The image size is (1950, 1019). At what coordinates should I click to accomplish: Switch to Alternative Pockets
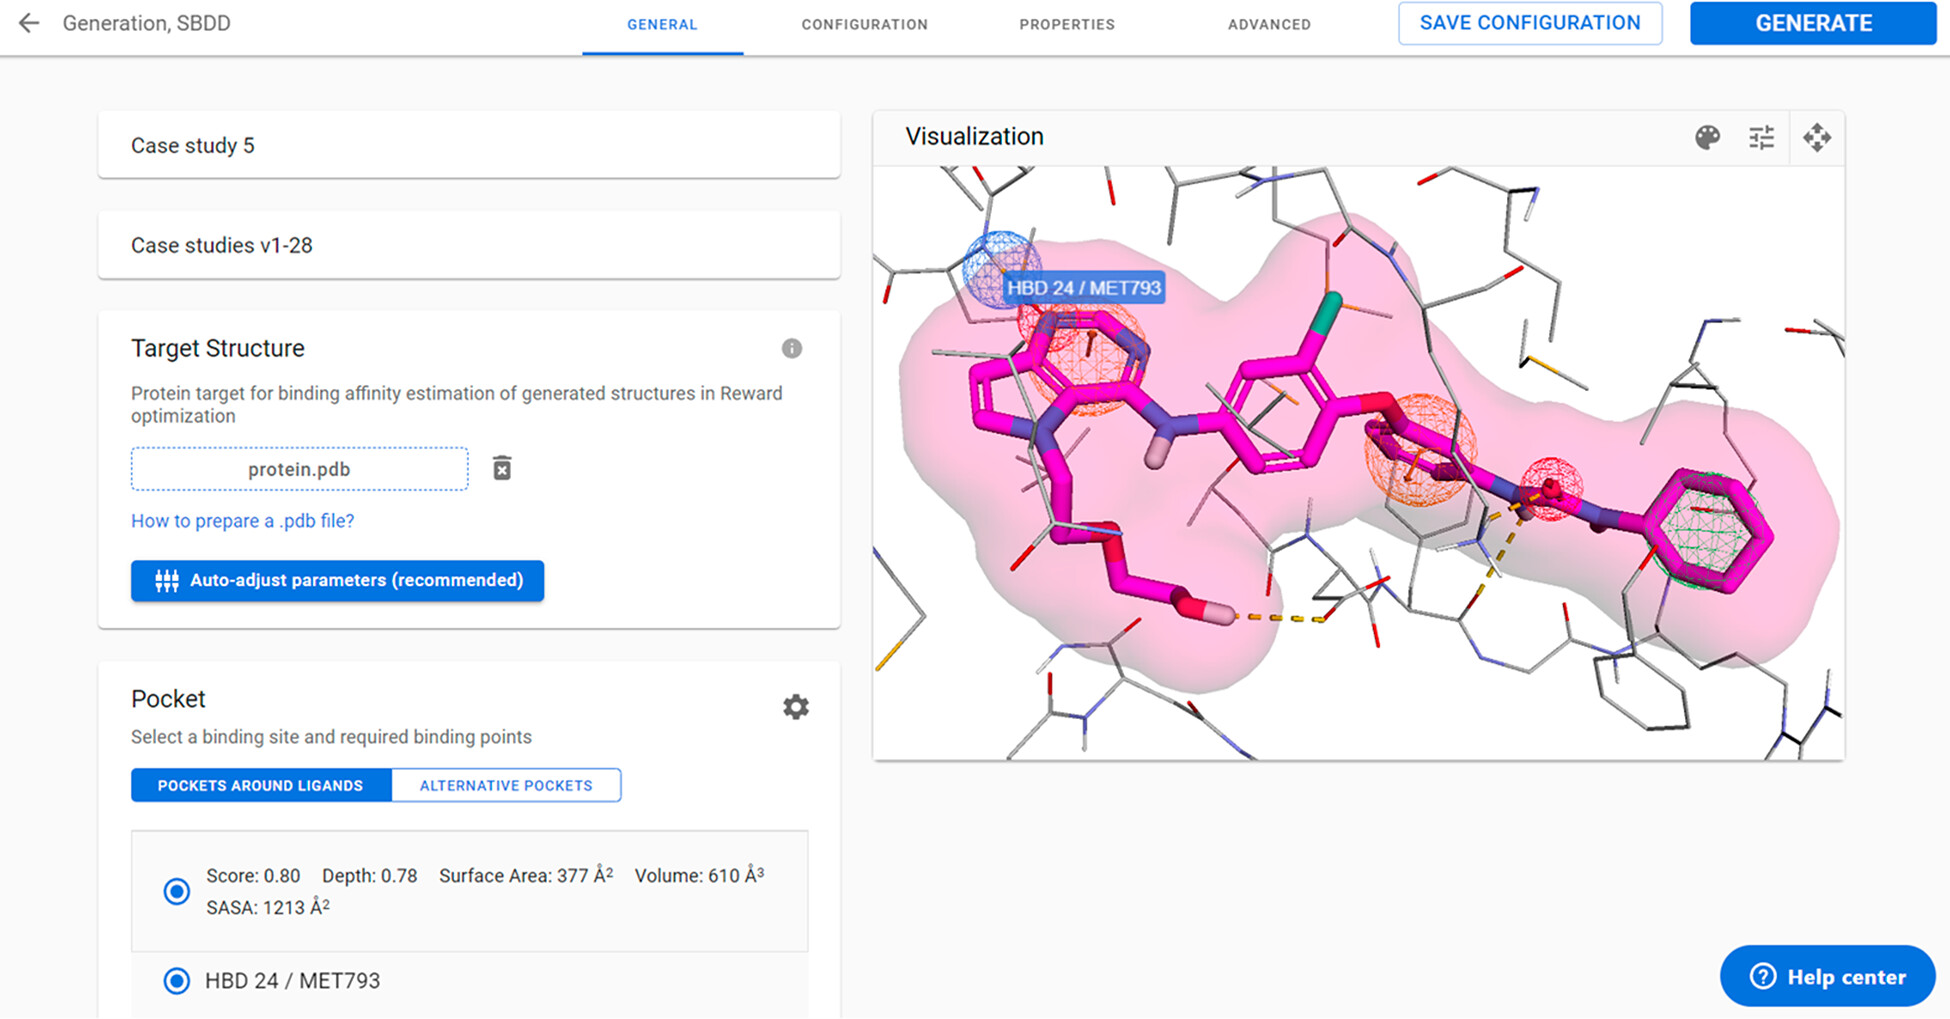(x=506, y=785)
